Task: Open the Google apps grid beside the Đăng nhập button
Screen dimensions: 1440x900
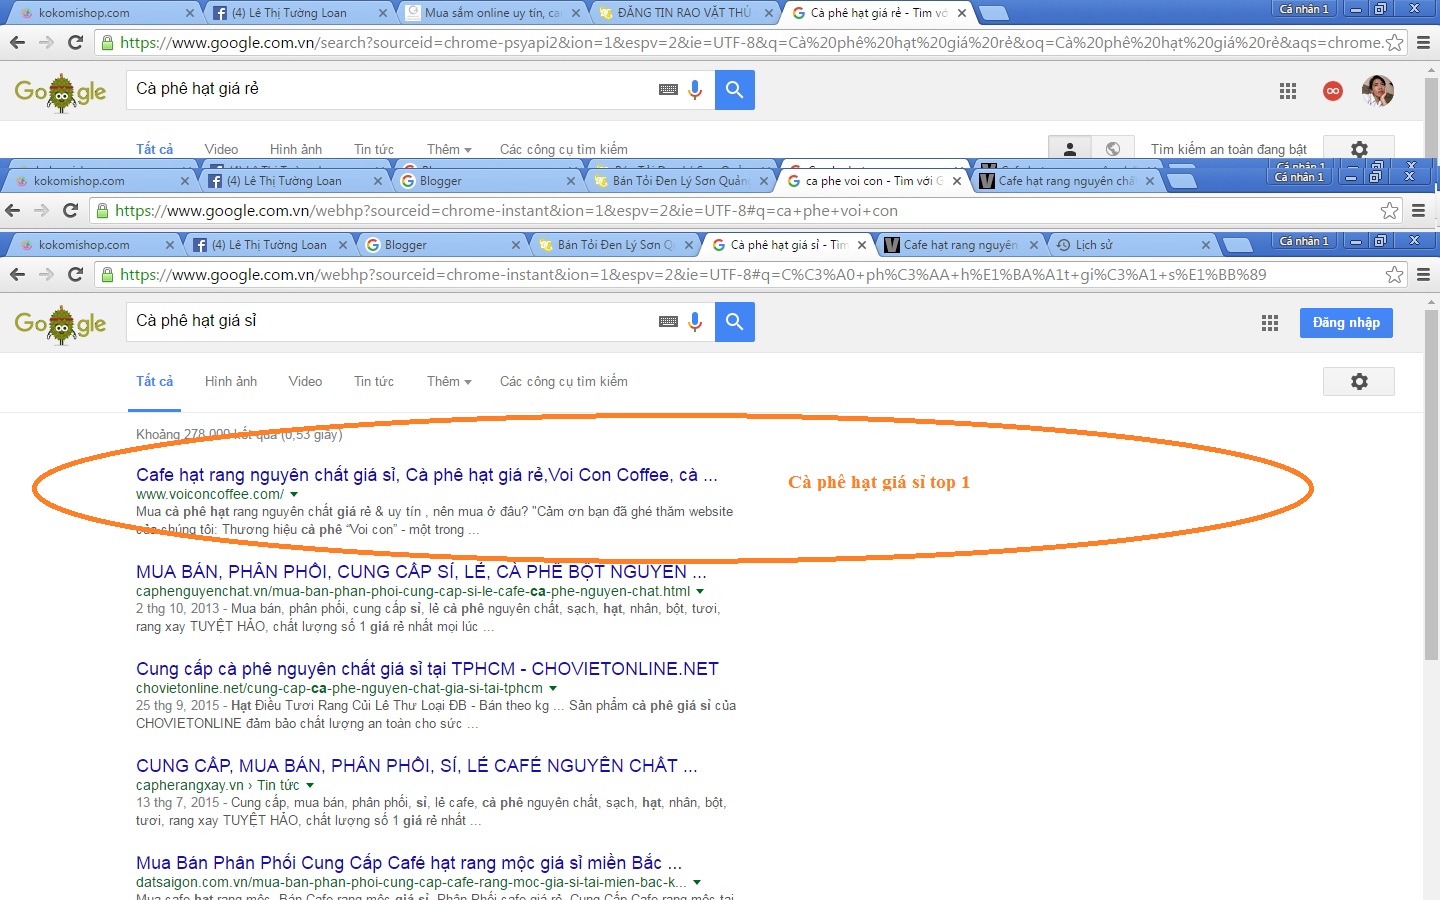Action: point(1270,323)
